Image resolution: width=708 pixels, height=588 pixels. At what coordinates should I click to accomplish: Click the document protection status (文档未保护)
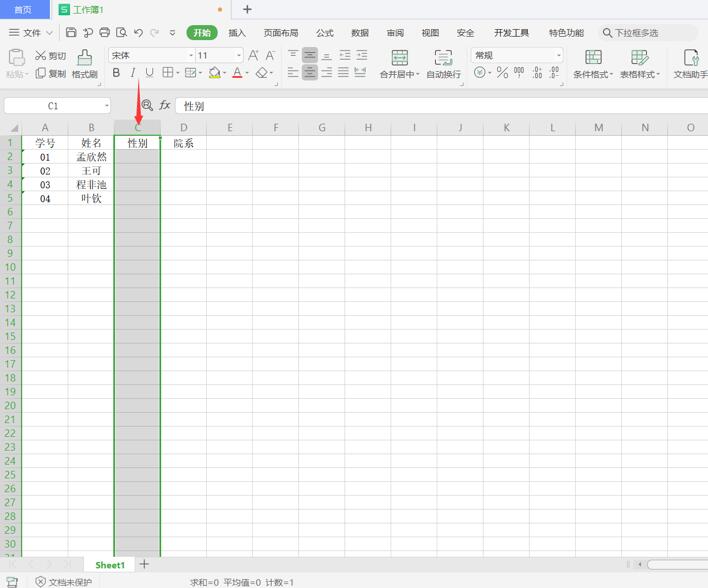coord(64,582)
